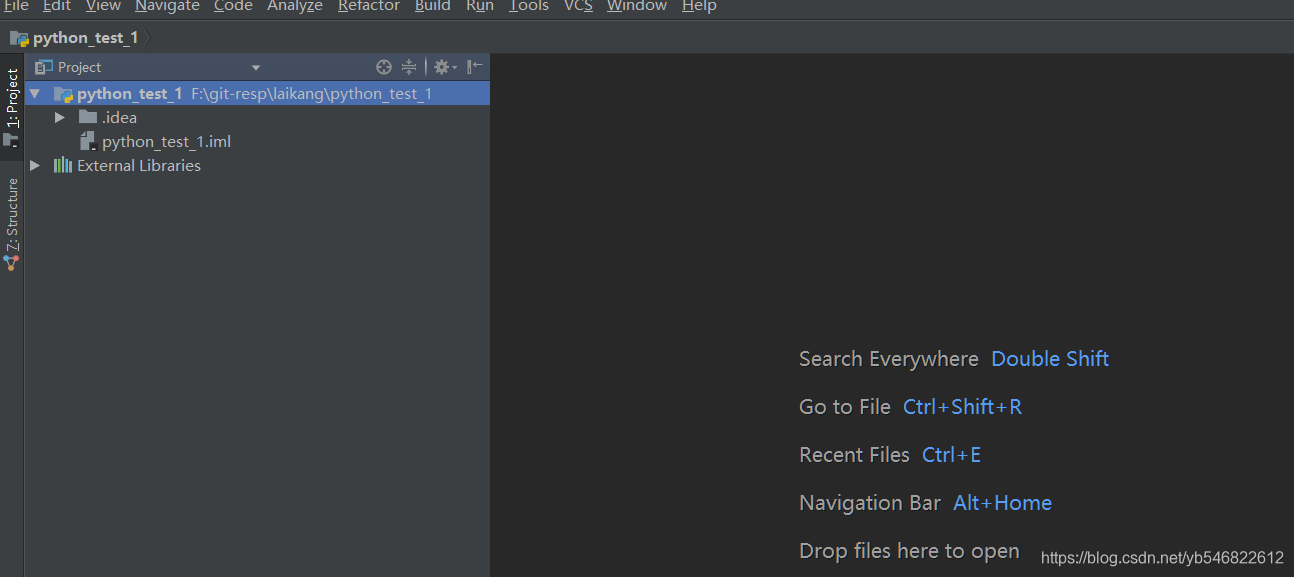
Task: Click the Search Everywhere text
Action: point(889,359)
